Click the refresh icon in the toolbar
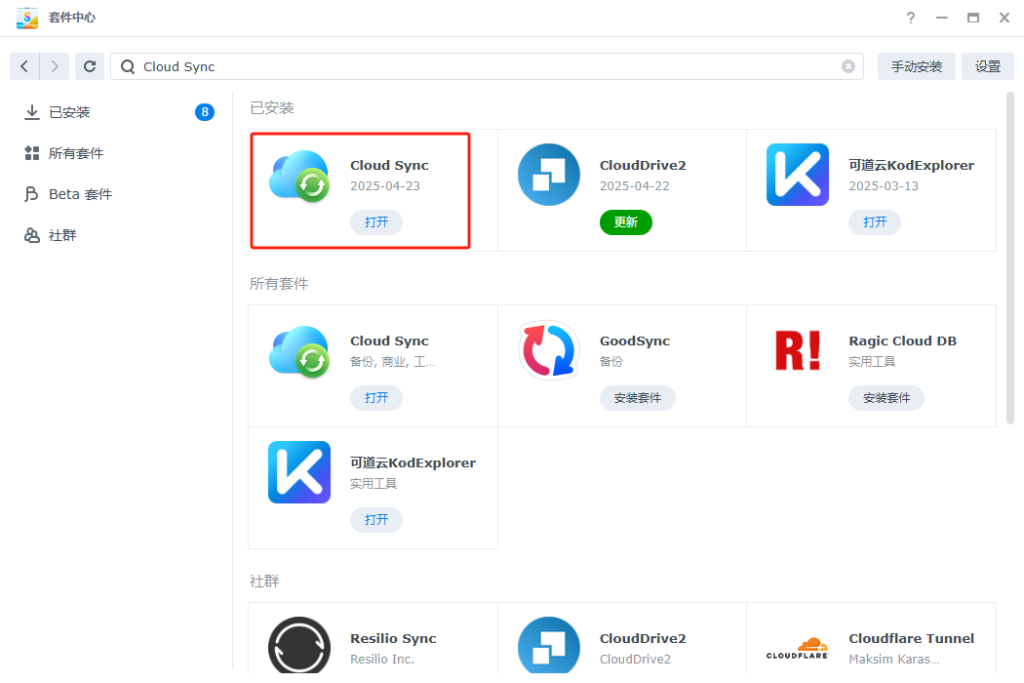Screen dimensions: 1024x683 pos(89,67)
